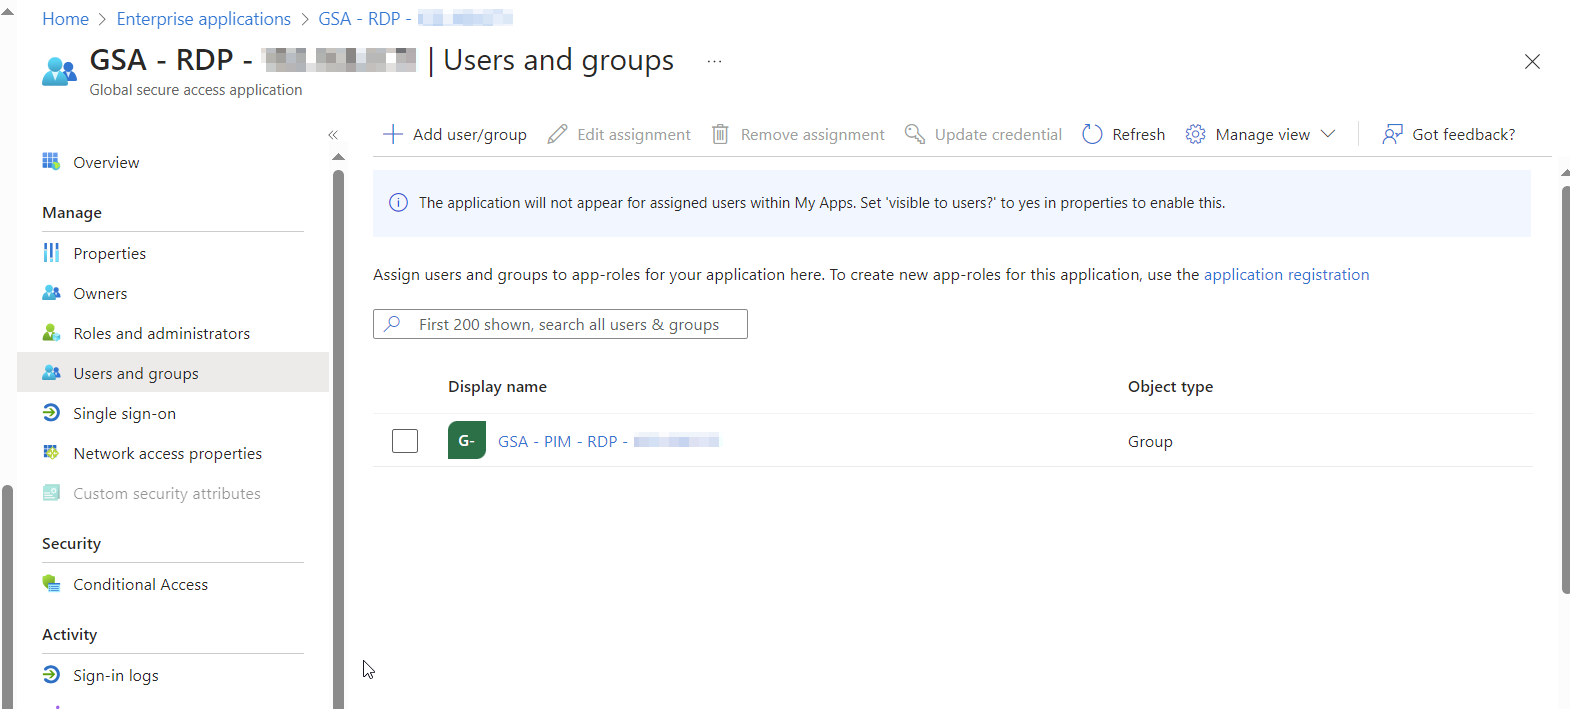Click the Add user/group button
This screenshot has height=709, width=1570.
pos(455,134)
